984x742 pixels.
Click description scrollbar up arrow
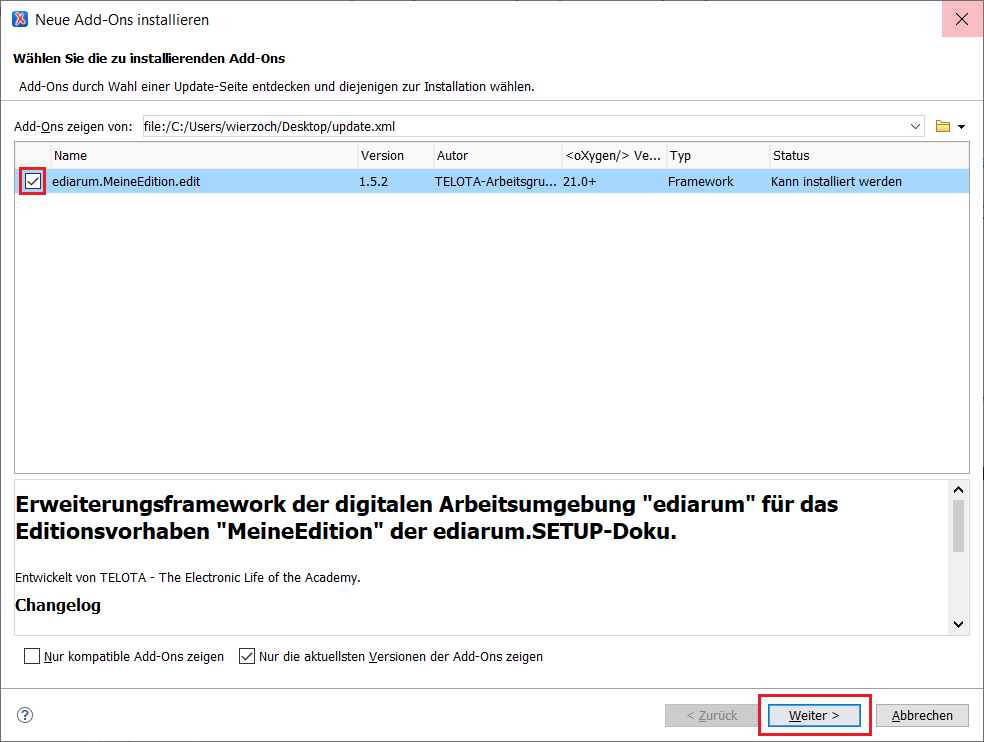(x=958, y=490)
